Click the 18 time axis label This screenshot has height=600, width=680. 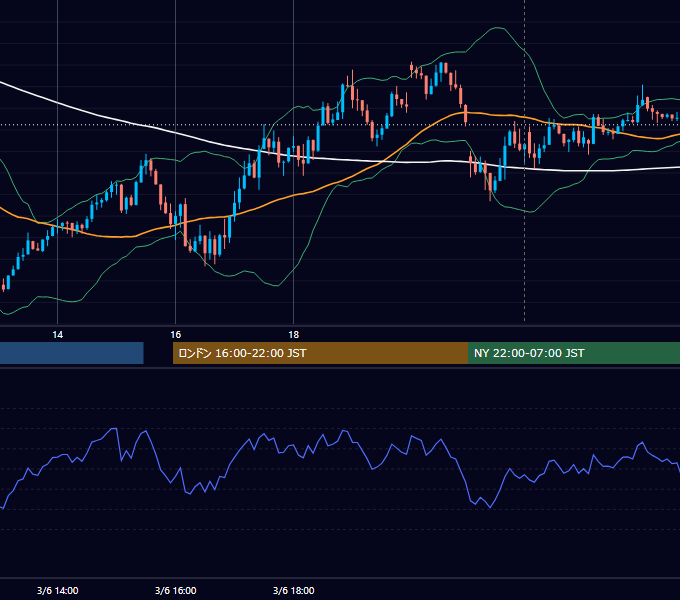coord(294,335)
